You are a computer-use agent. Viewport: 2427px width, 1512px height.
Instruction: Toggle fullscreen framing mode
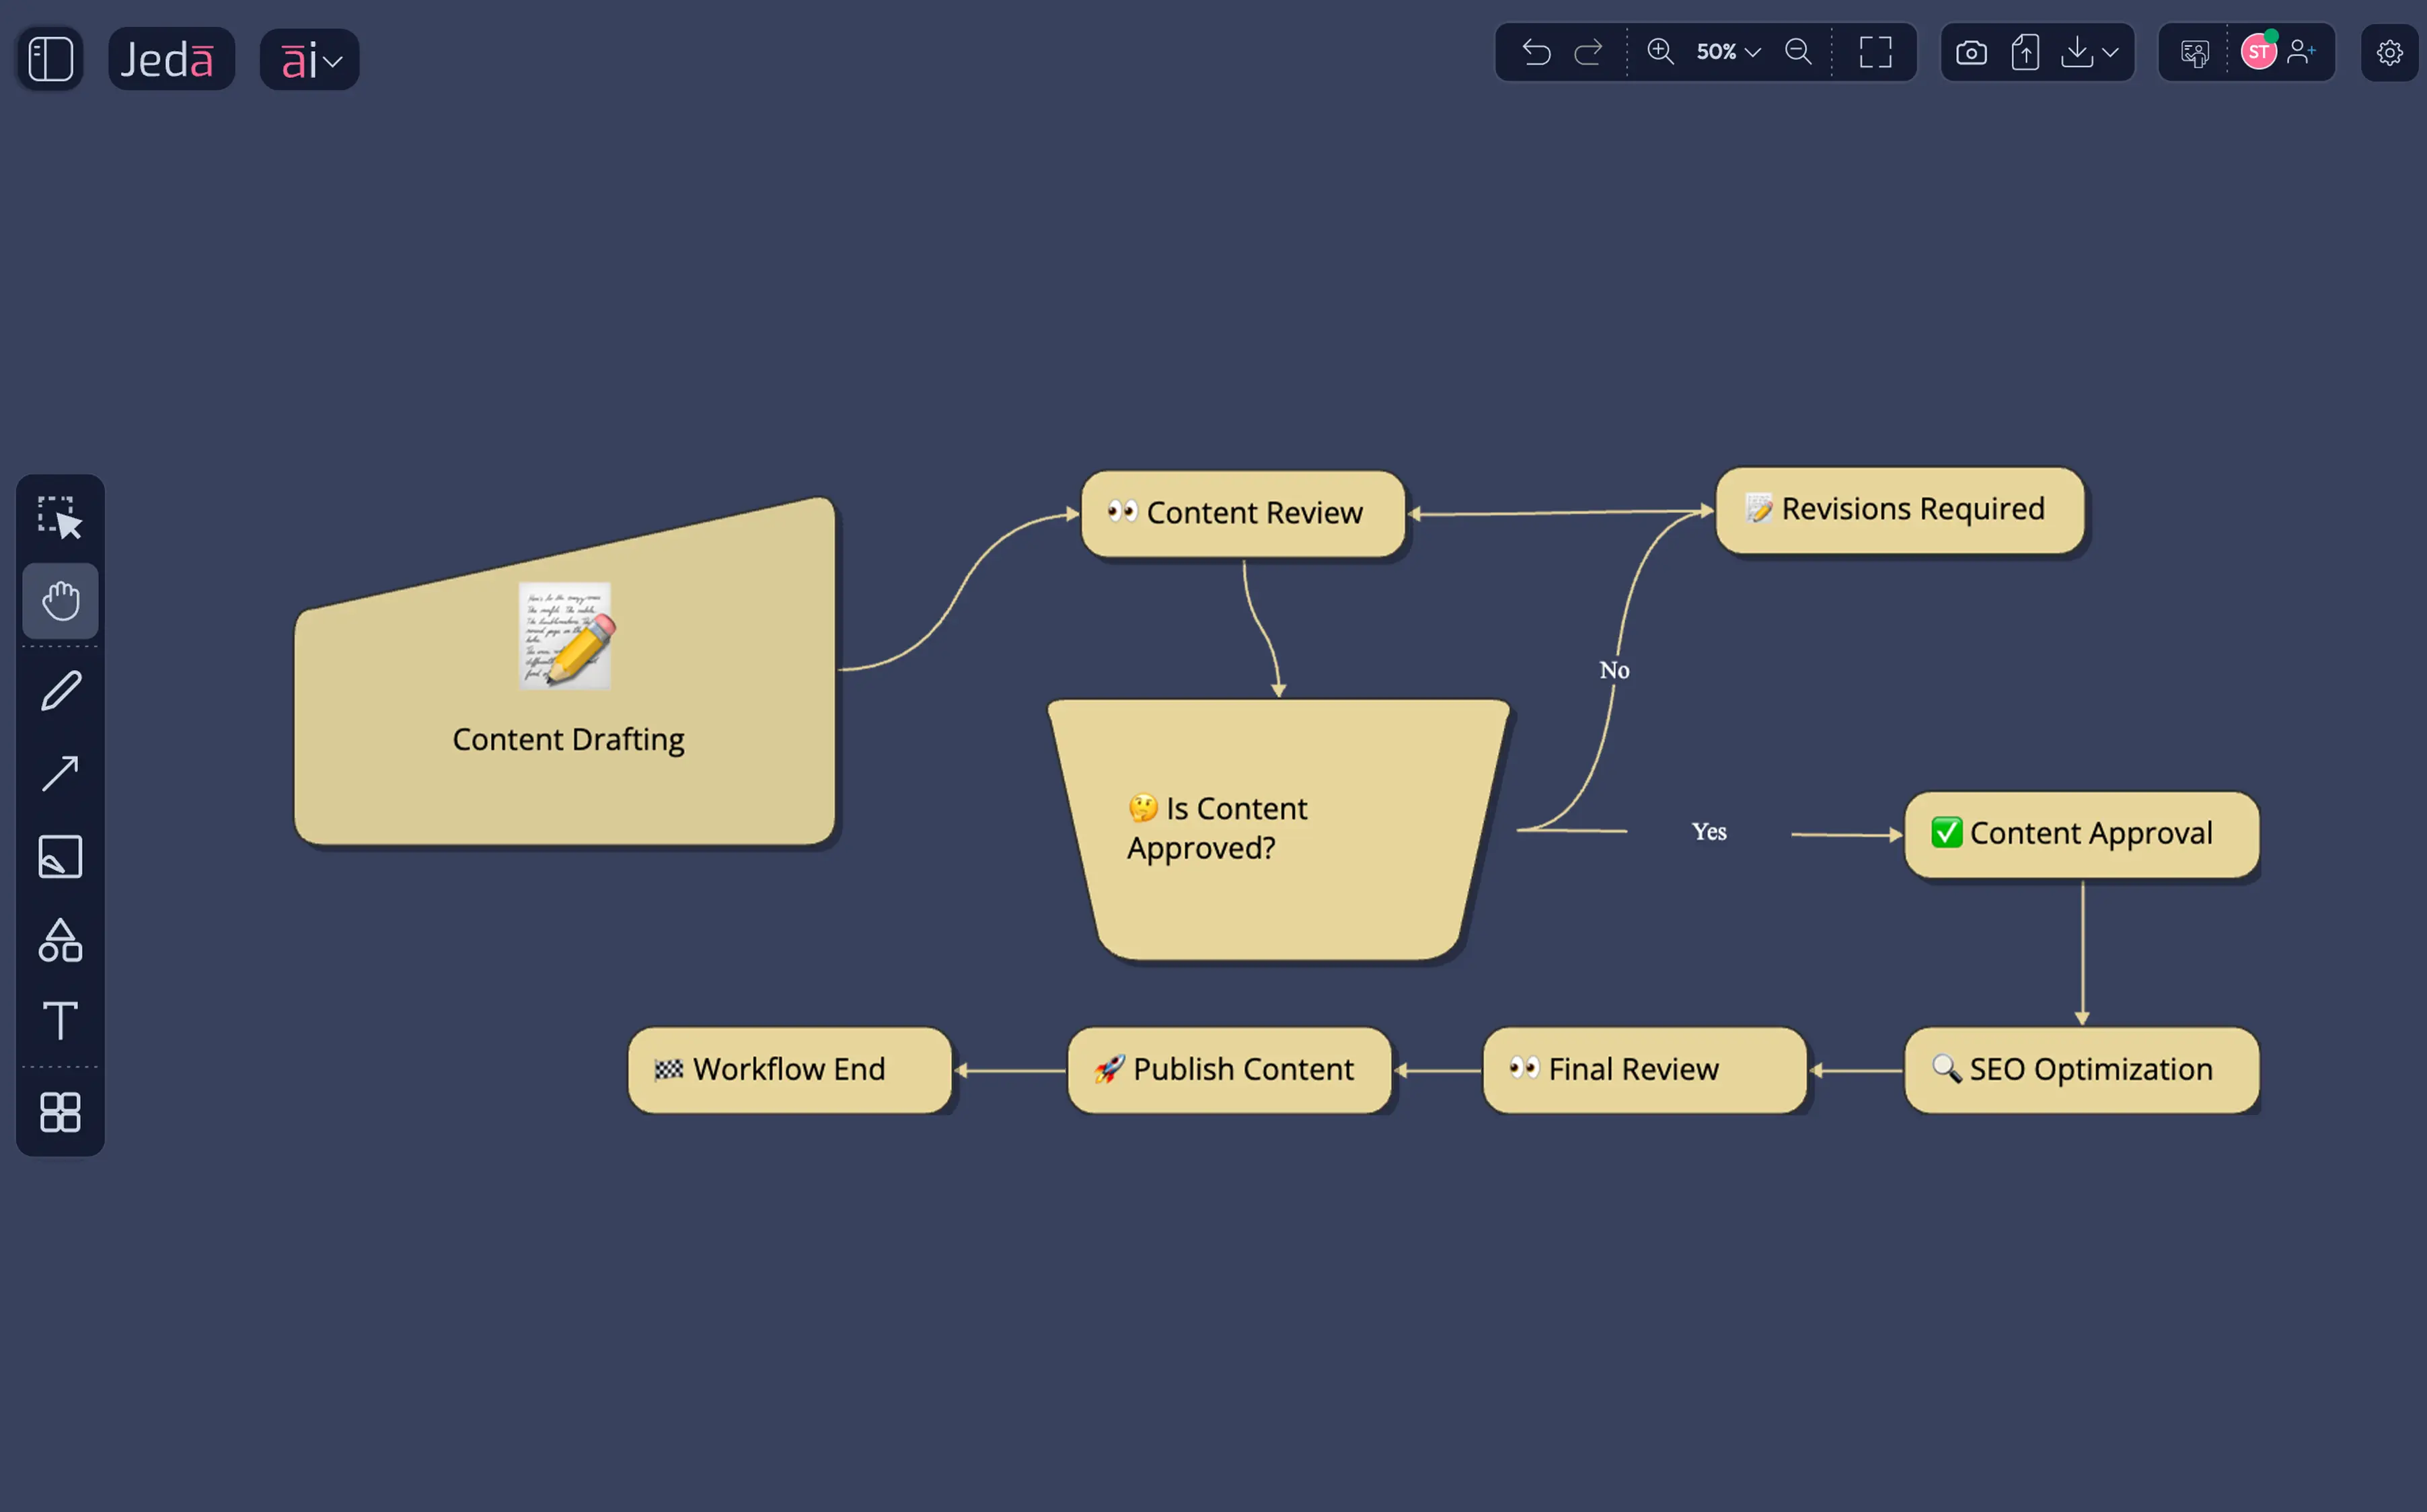[1875, 52]
